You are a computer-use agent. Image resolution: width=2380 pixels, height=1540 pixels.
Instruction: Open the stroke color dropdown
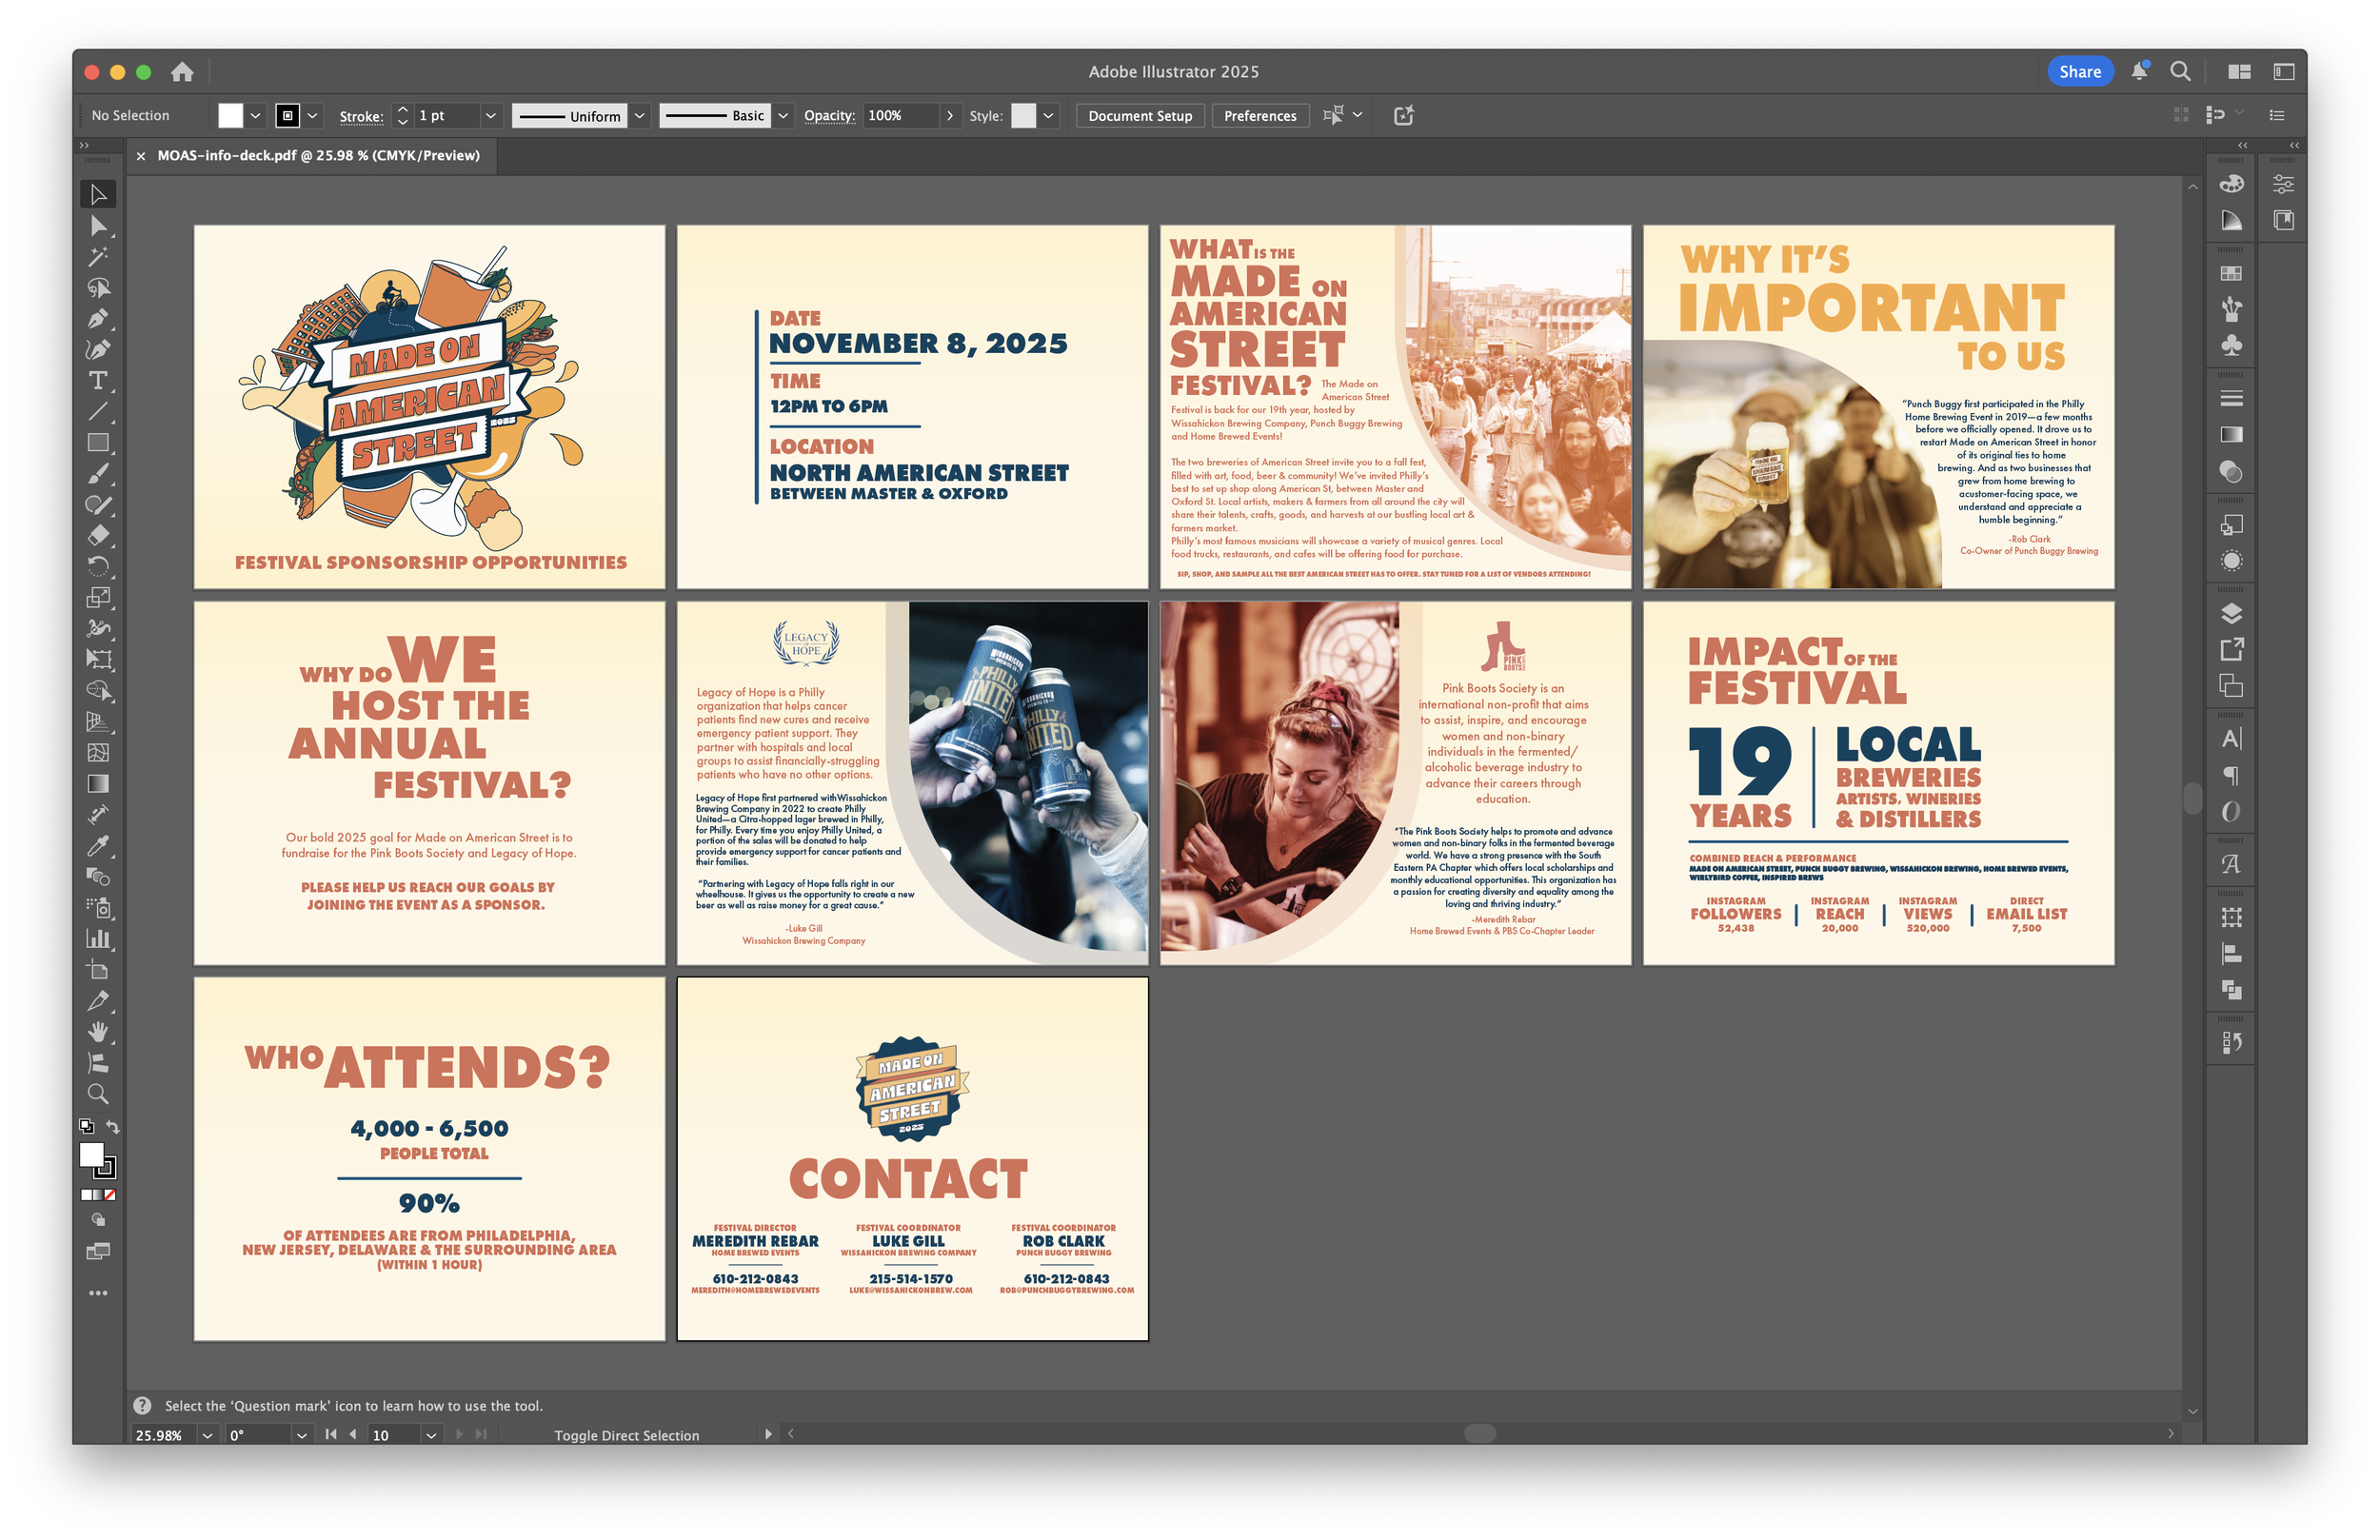click(312, 116)
